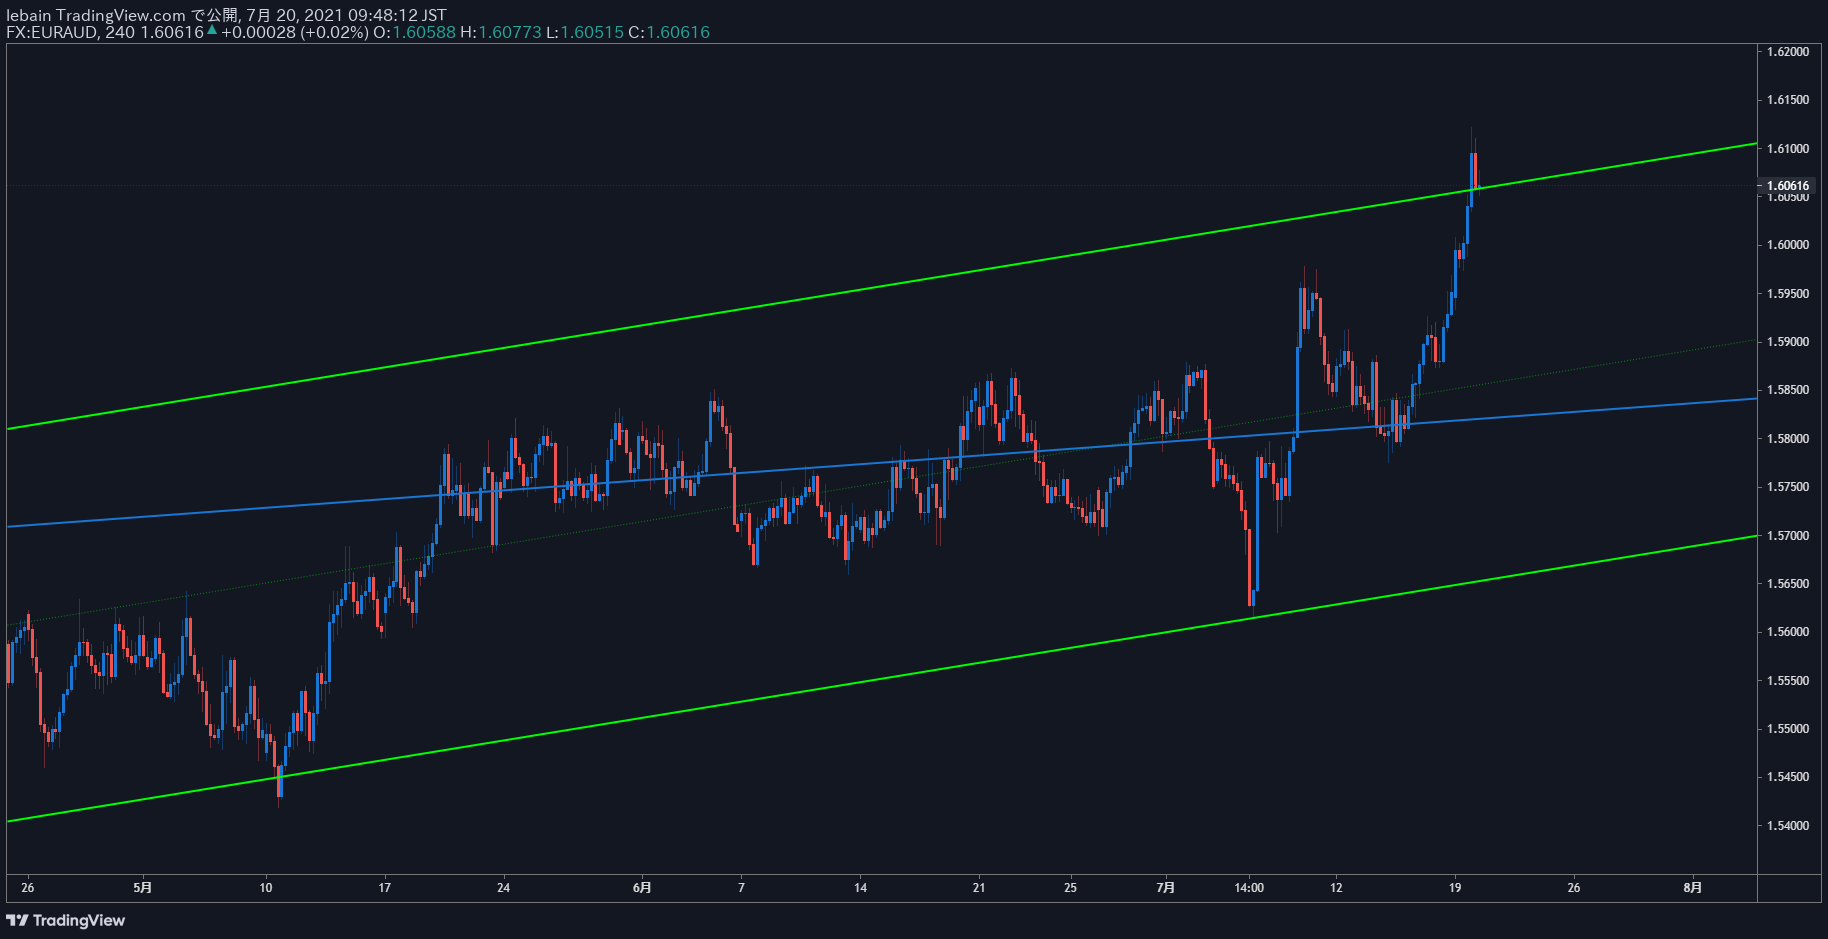Click the 19 date axis label
Viewport: 1828px width, 939px height.
[1455, 887]
